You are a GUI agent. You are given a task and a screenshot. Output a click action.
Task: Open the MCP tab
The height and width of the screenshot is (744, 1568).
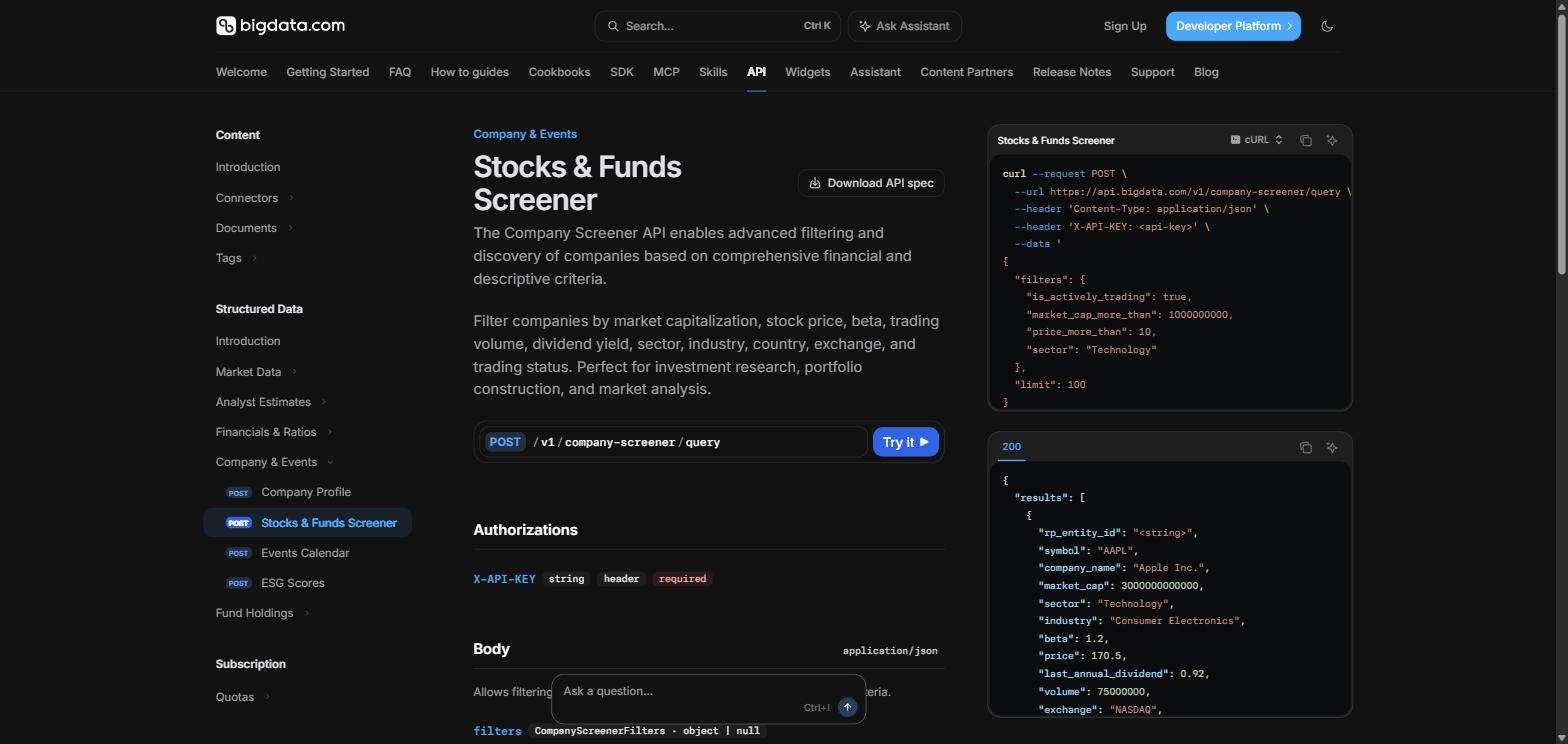666,72
